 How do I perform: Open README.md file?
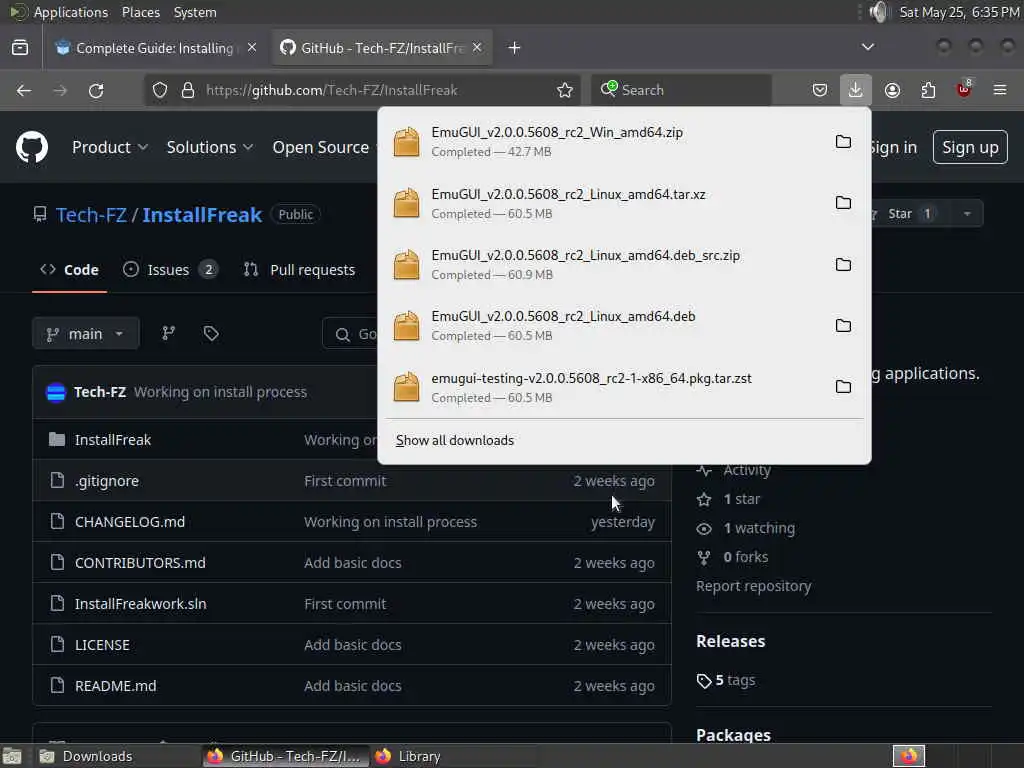(116, 686)
